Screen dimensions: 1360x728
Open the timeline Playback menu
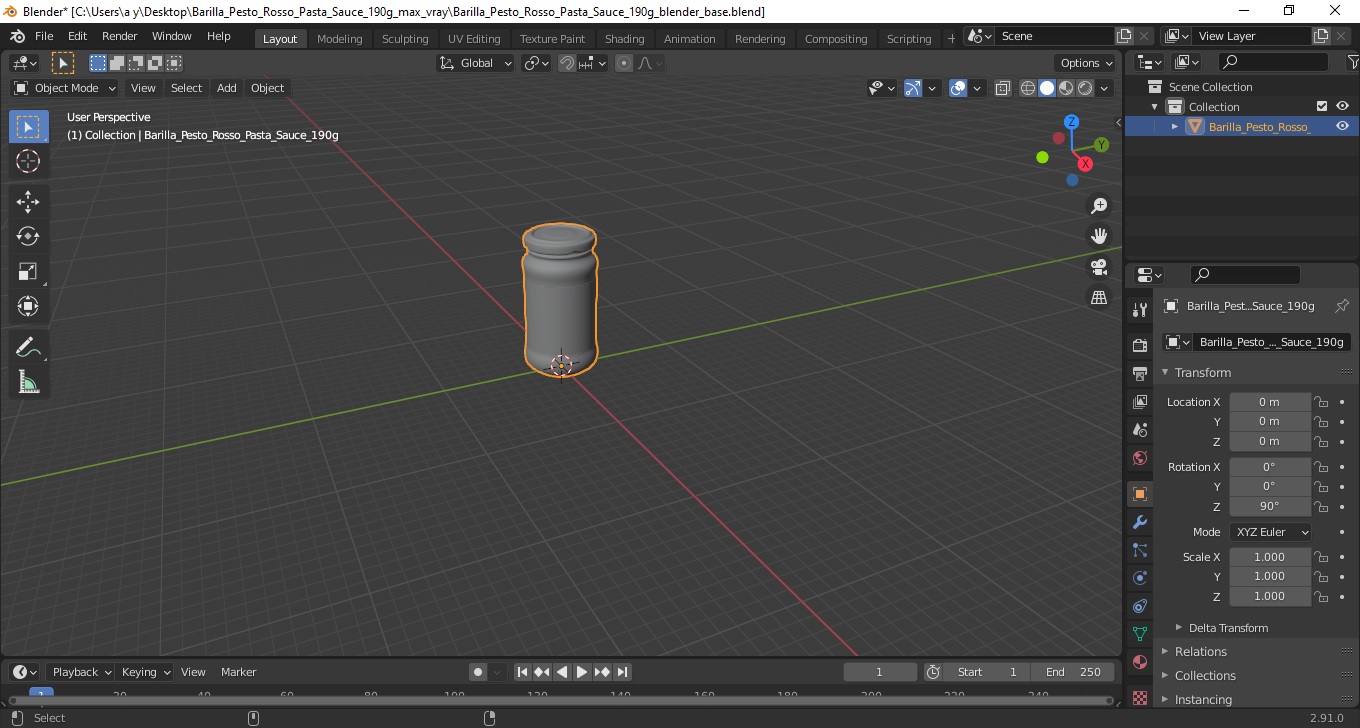(x=80, y=672)
